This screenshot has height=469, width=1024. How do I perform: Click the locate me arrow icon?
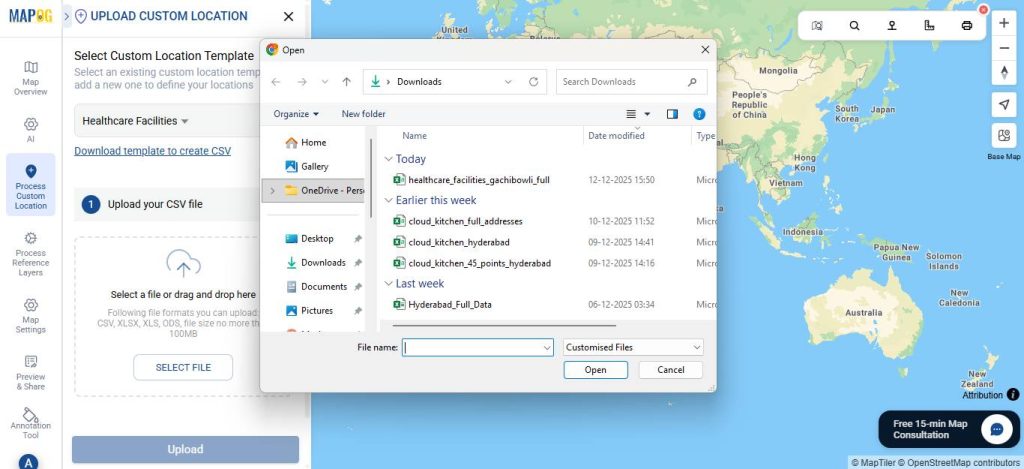[1004, 105]
